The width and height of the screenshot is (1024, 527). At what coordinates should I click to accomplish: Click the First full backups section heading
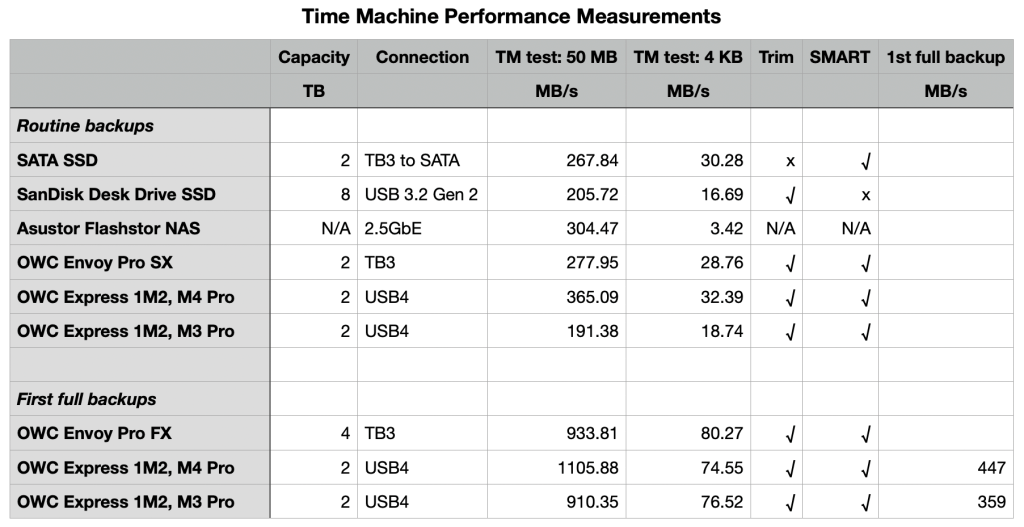click(x=86, y=399)
